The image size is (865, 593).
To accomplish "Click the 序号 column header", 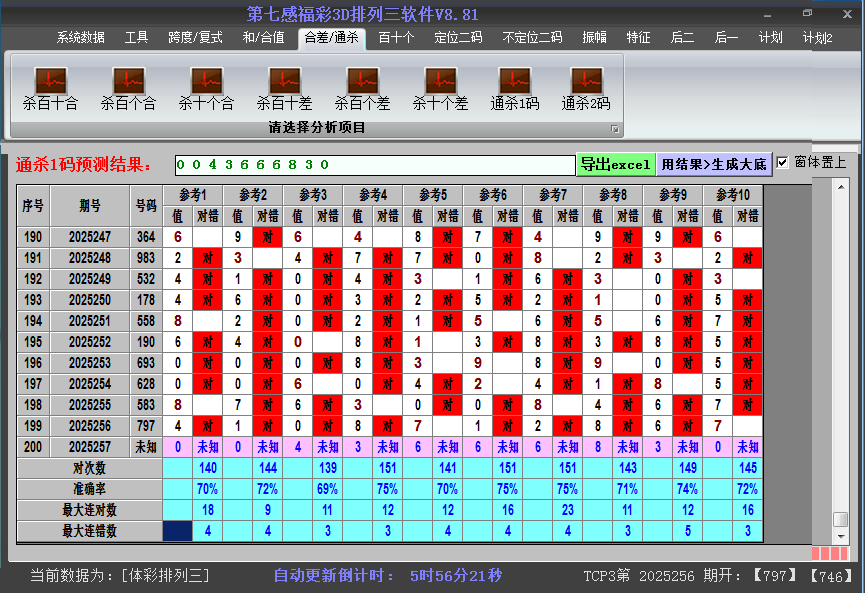I will pyautogui.click(x=33, y=206).
